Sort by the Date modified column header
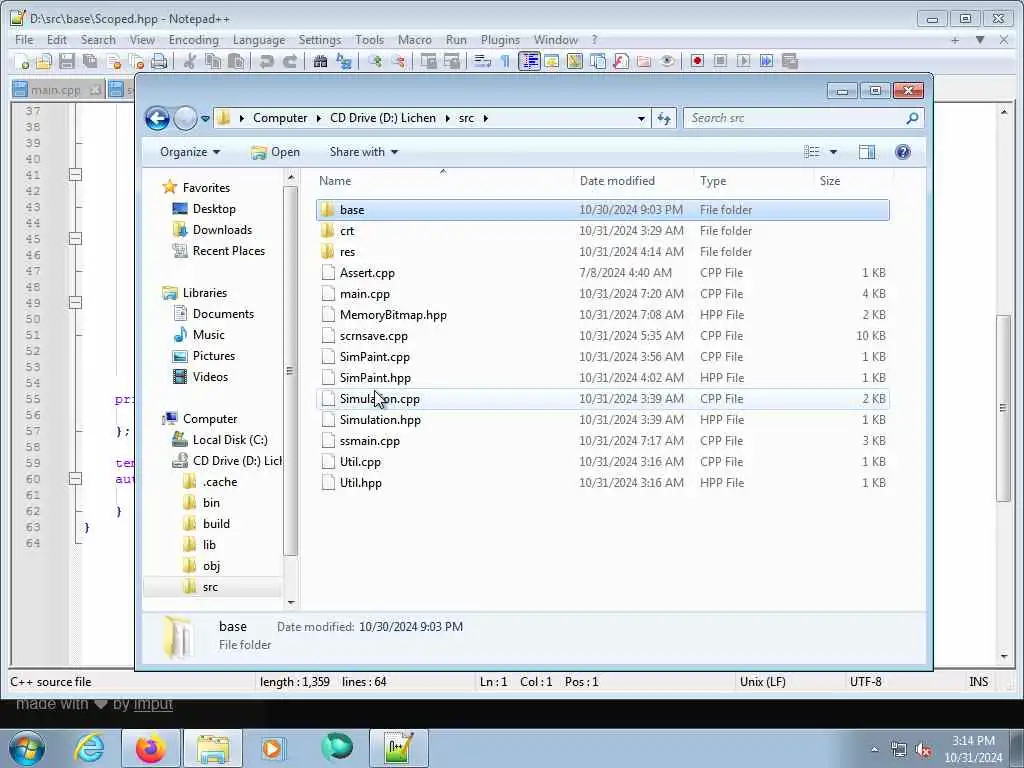The height and width of the screenshot is (768, 1024). coord(633,181)
